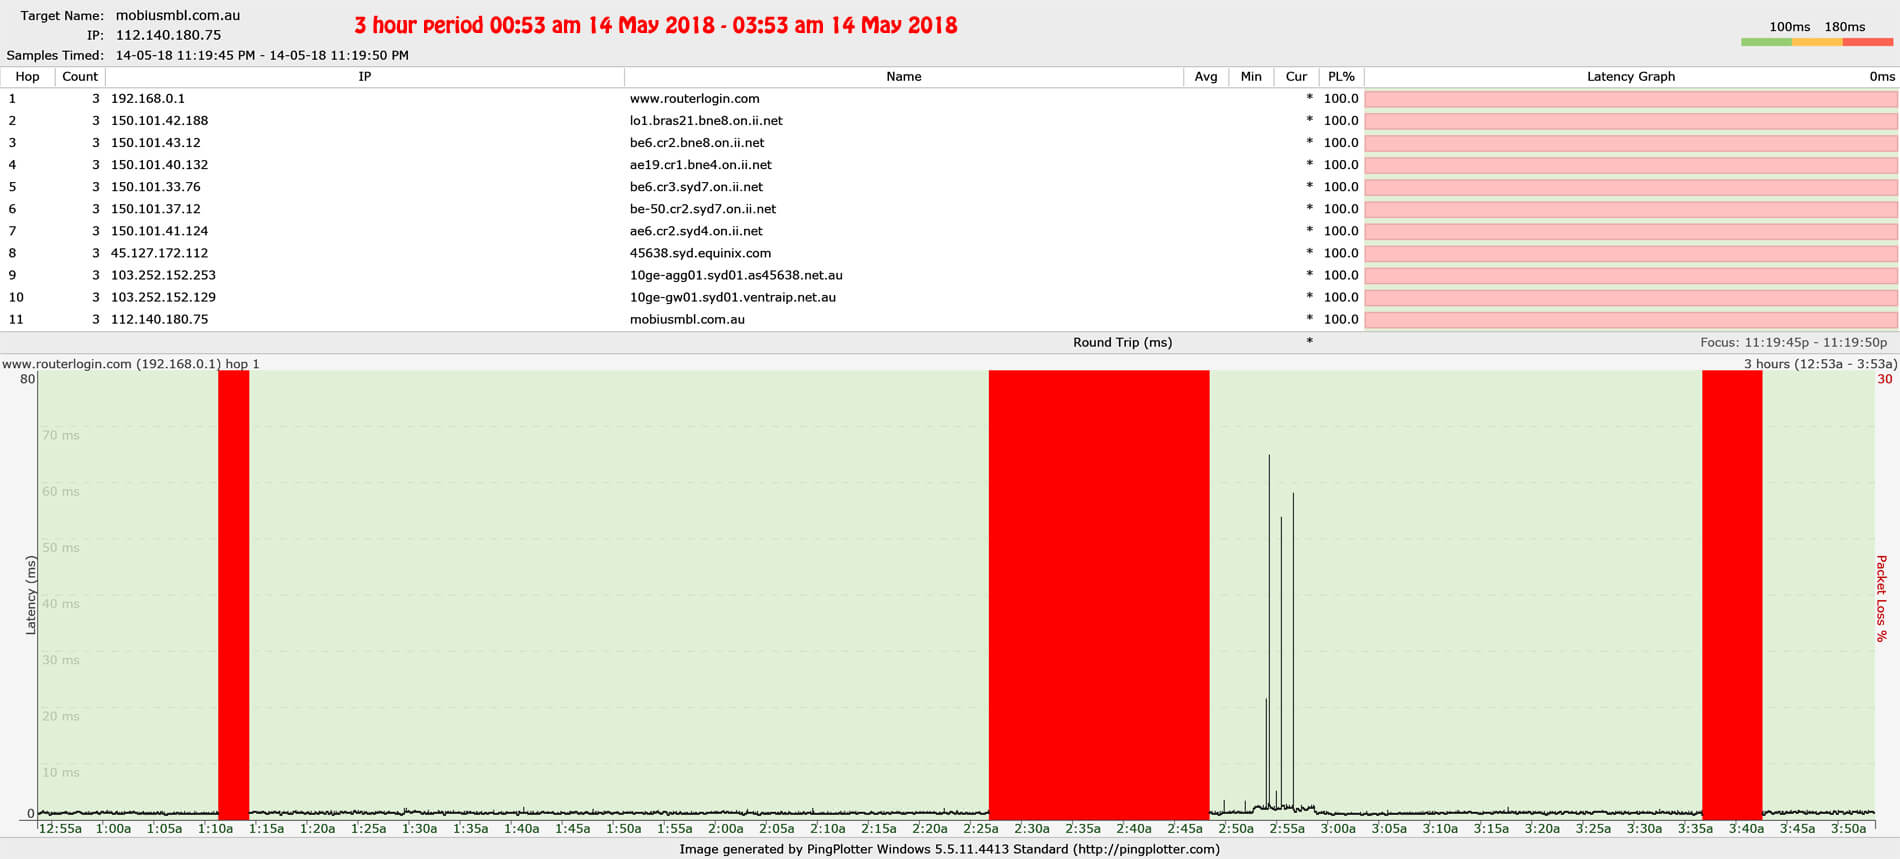Click the Round Trip (ms) label
This screenshot has height=859, width=1900.
tap(1122, 342)
